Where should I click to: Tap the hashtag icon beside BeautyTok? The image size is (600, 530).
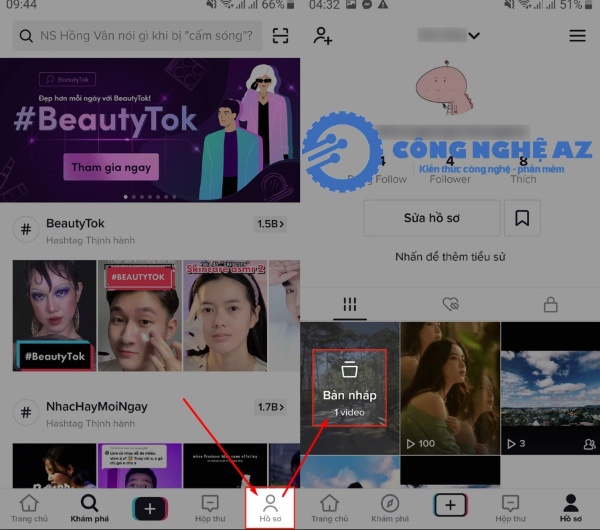pyautogui.click(x=26, y=230)
